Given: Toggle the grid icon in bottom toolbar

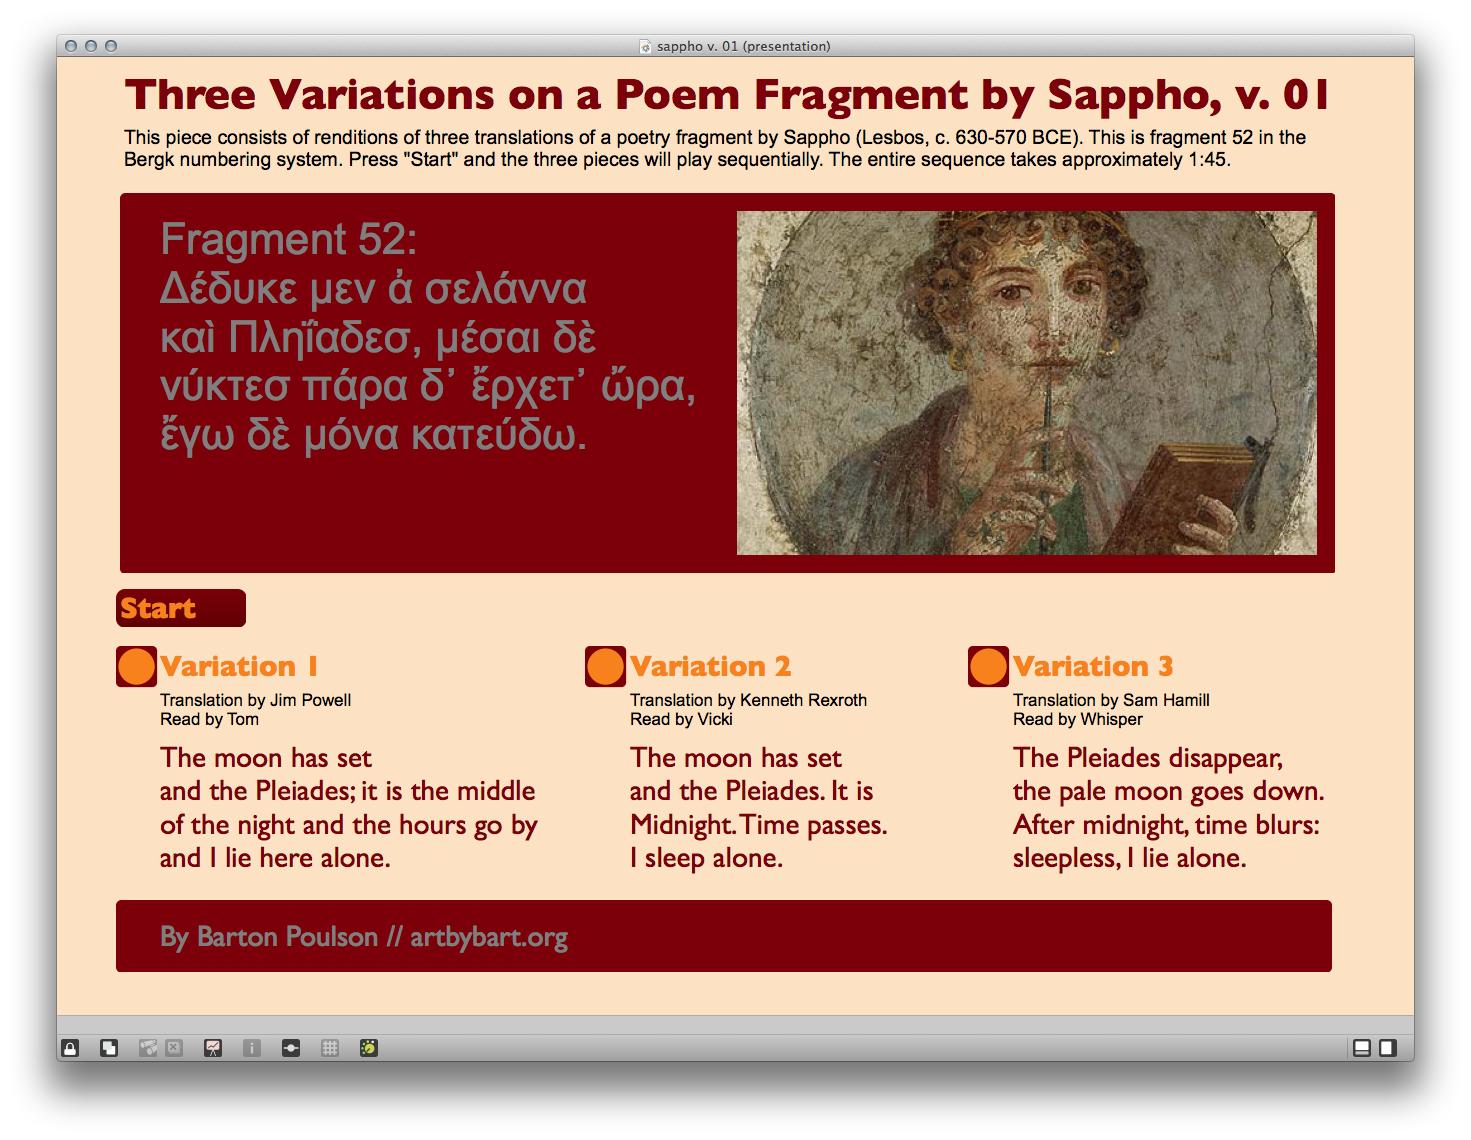Looking at the screenshot, I should [330, 1048].
